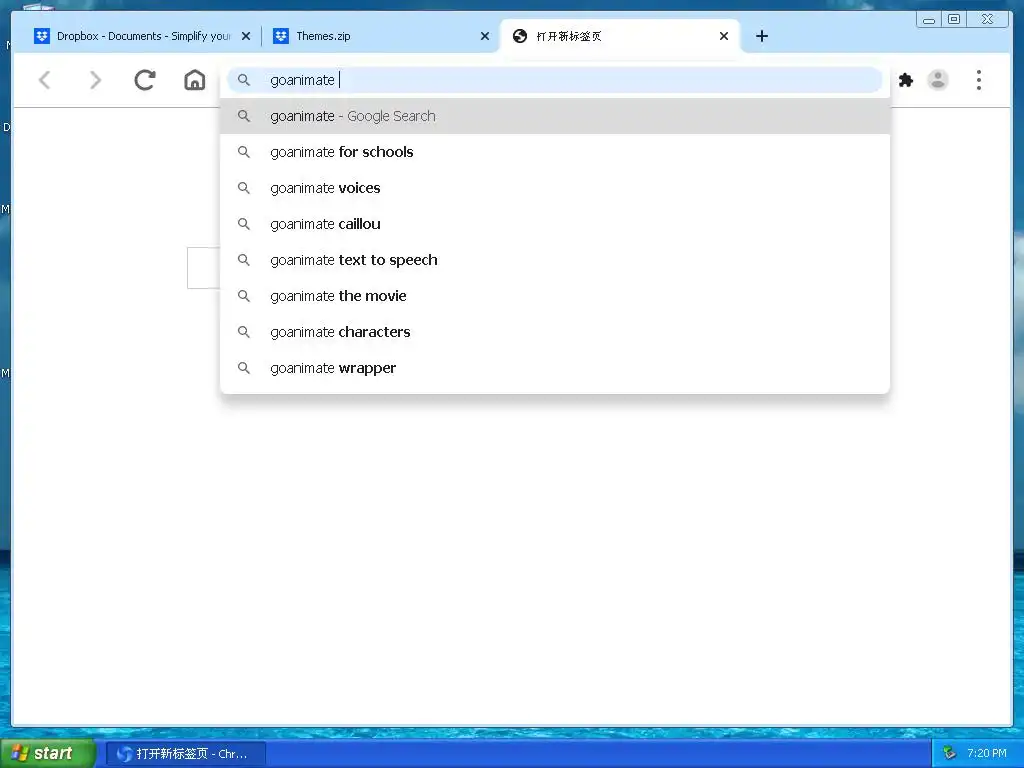
Task: Open the extensions puzzle icon
Action: tap(906, 80)
